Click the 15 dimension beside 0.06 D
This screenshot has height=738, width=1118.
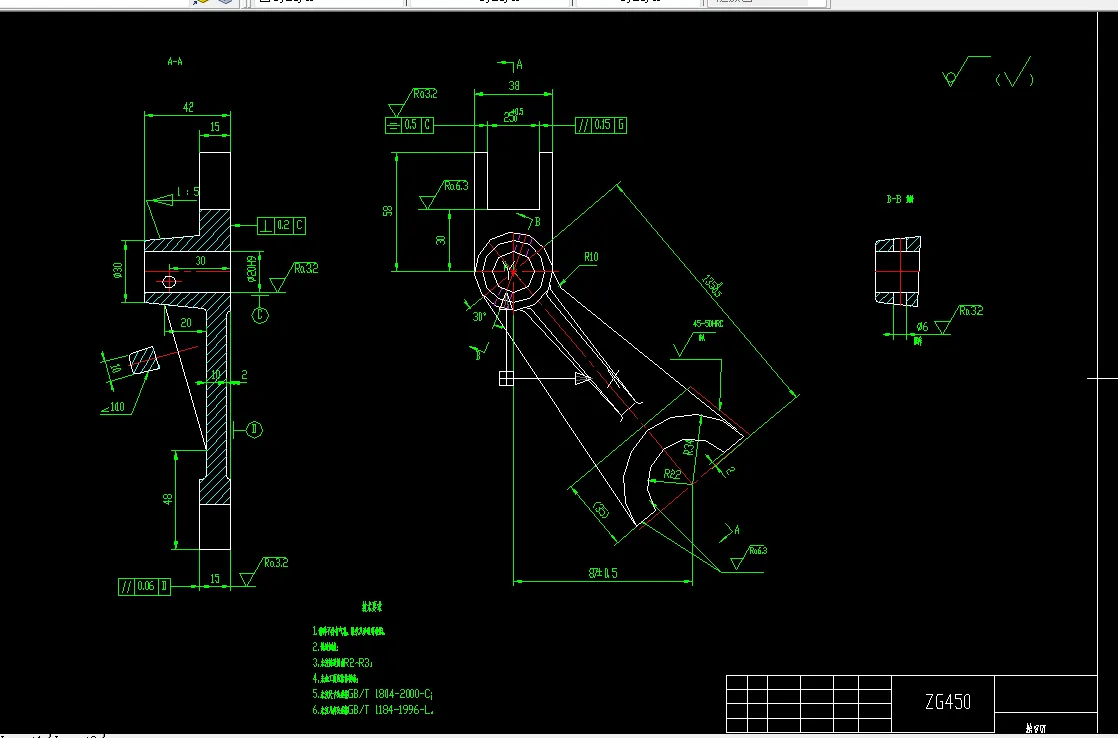(x=215, y=579)
